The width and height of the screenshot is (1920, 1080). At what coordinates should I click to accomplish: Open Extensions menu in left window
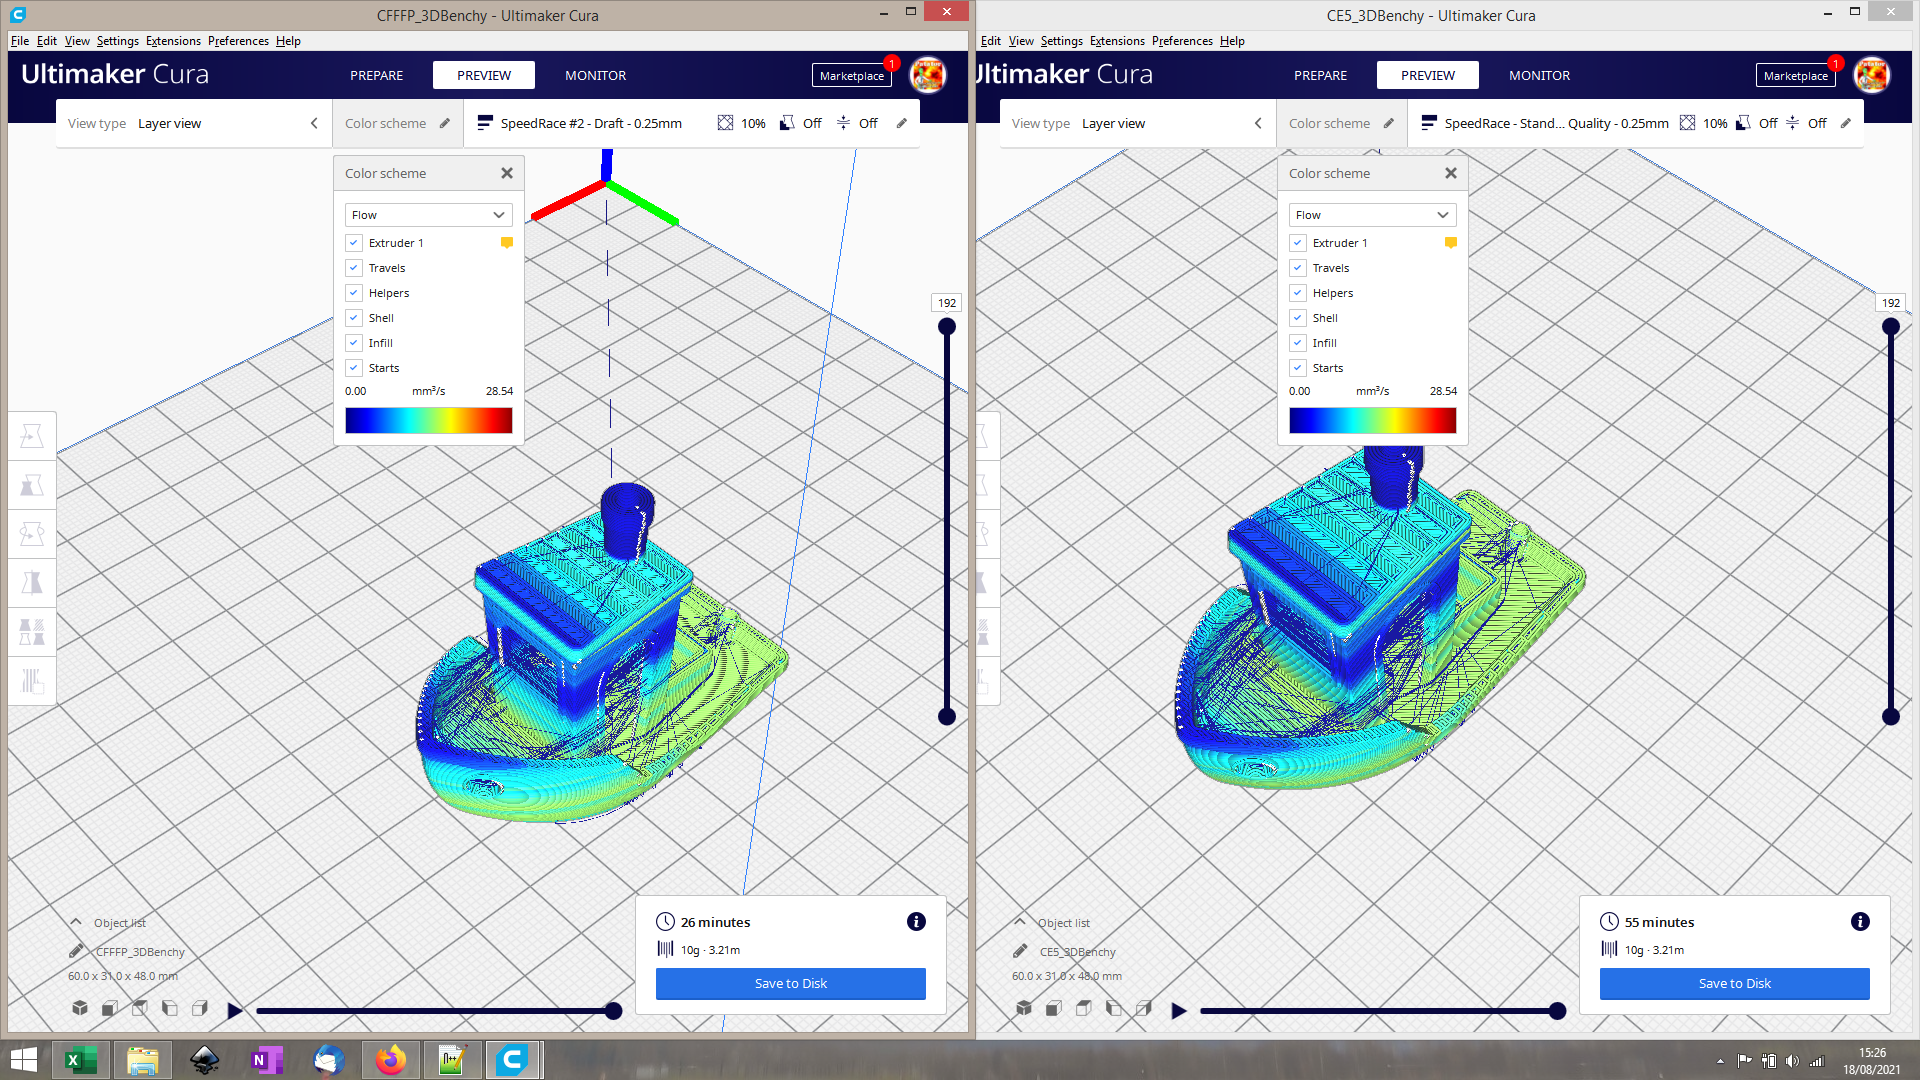coord(173,41)
